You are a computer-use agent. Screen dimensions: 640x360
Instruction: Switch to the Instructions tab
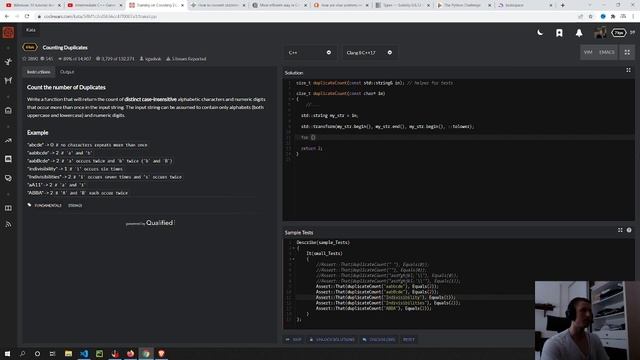39,72
